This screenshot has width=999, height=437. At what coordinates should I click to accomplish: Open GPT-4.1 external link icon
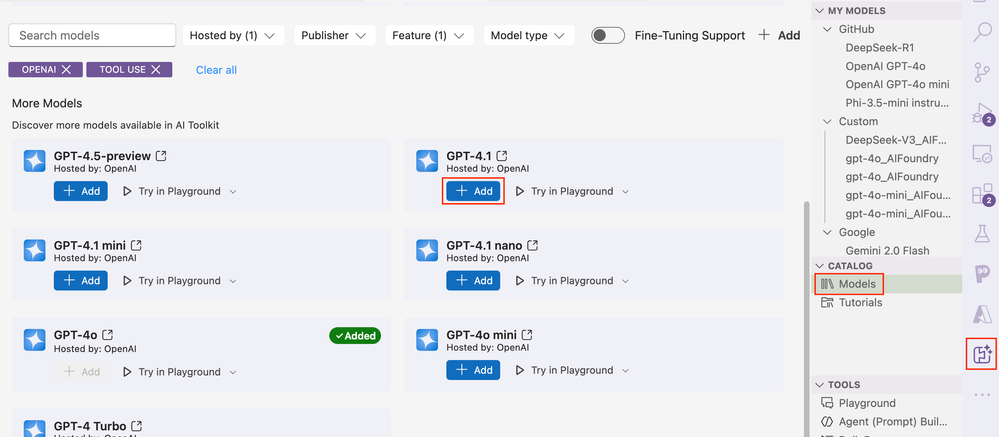(502, 156)
